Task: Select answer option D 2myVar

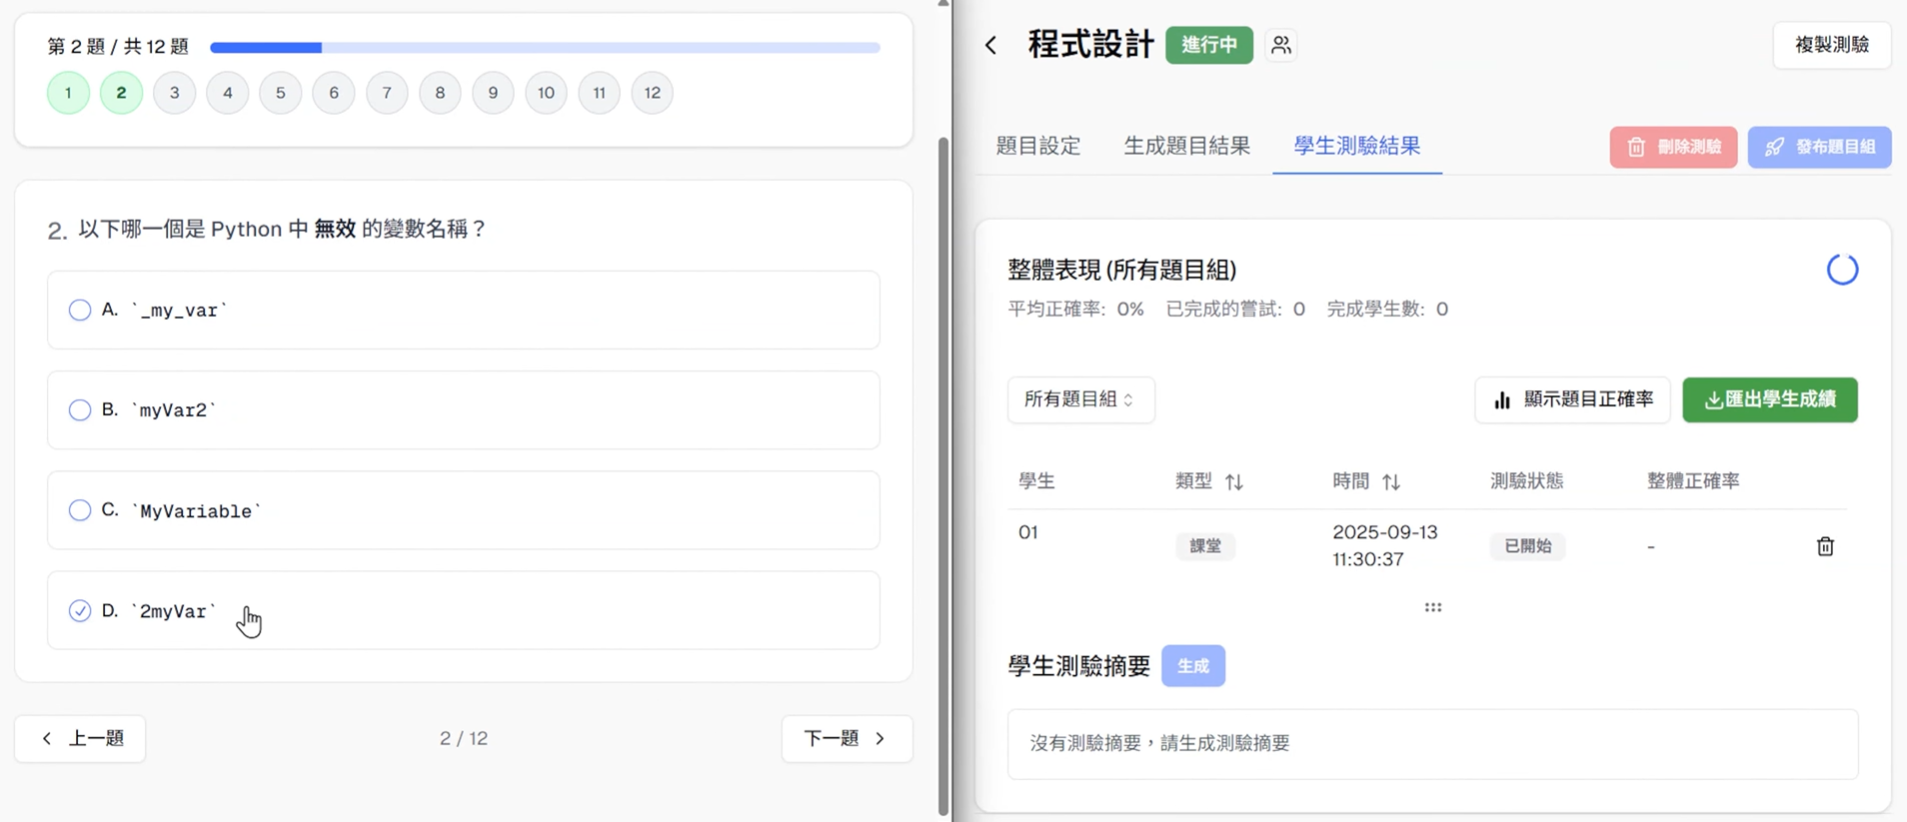Action: click(x=463, y=610)
